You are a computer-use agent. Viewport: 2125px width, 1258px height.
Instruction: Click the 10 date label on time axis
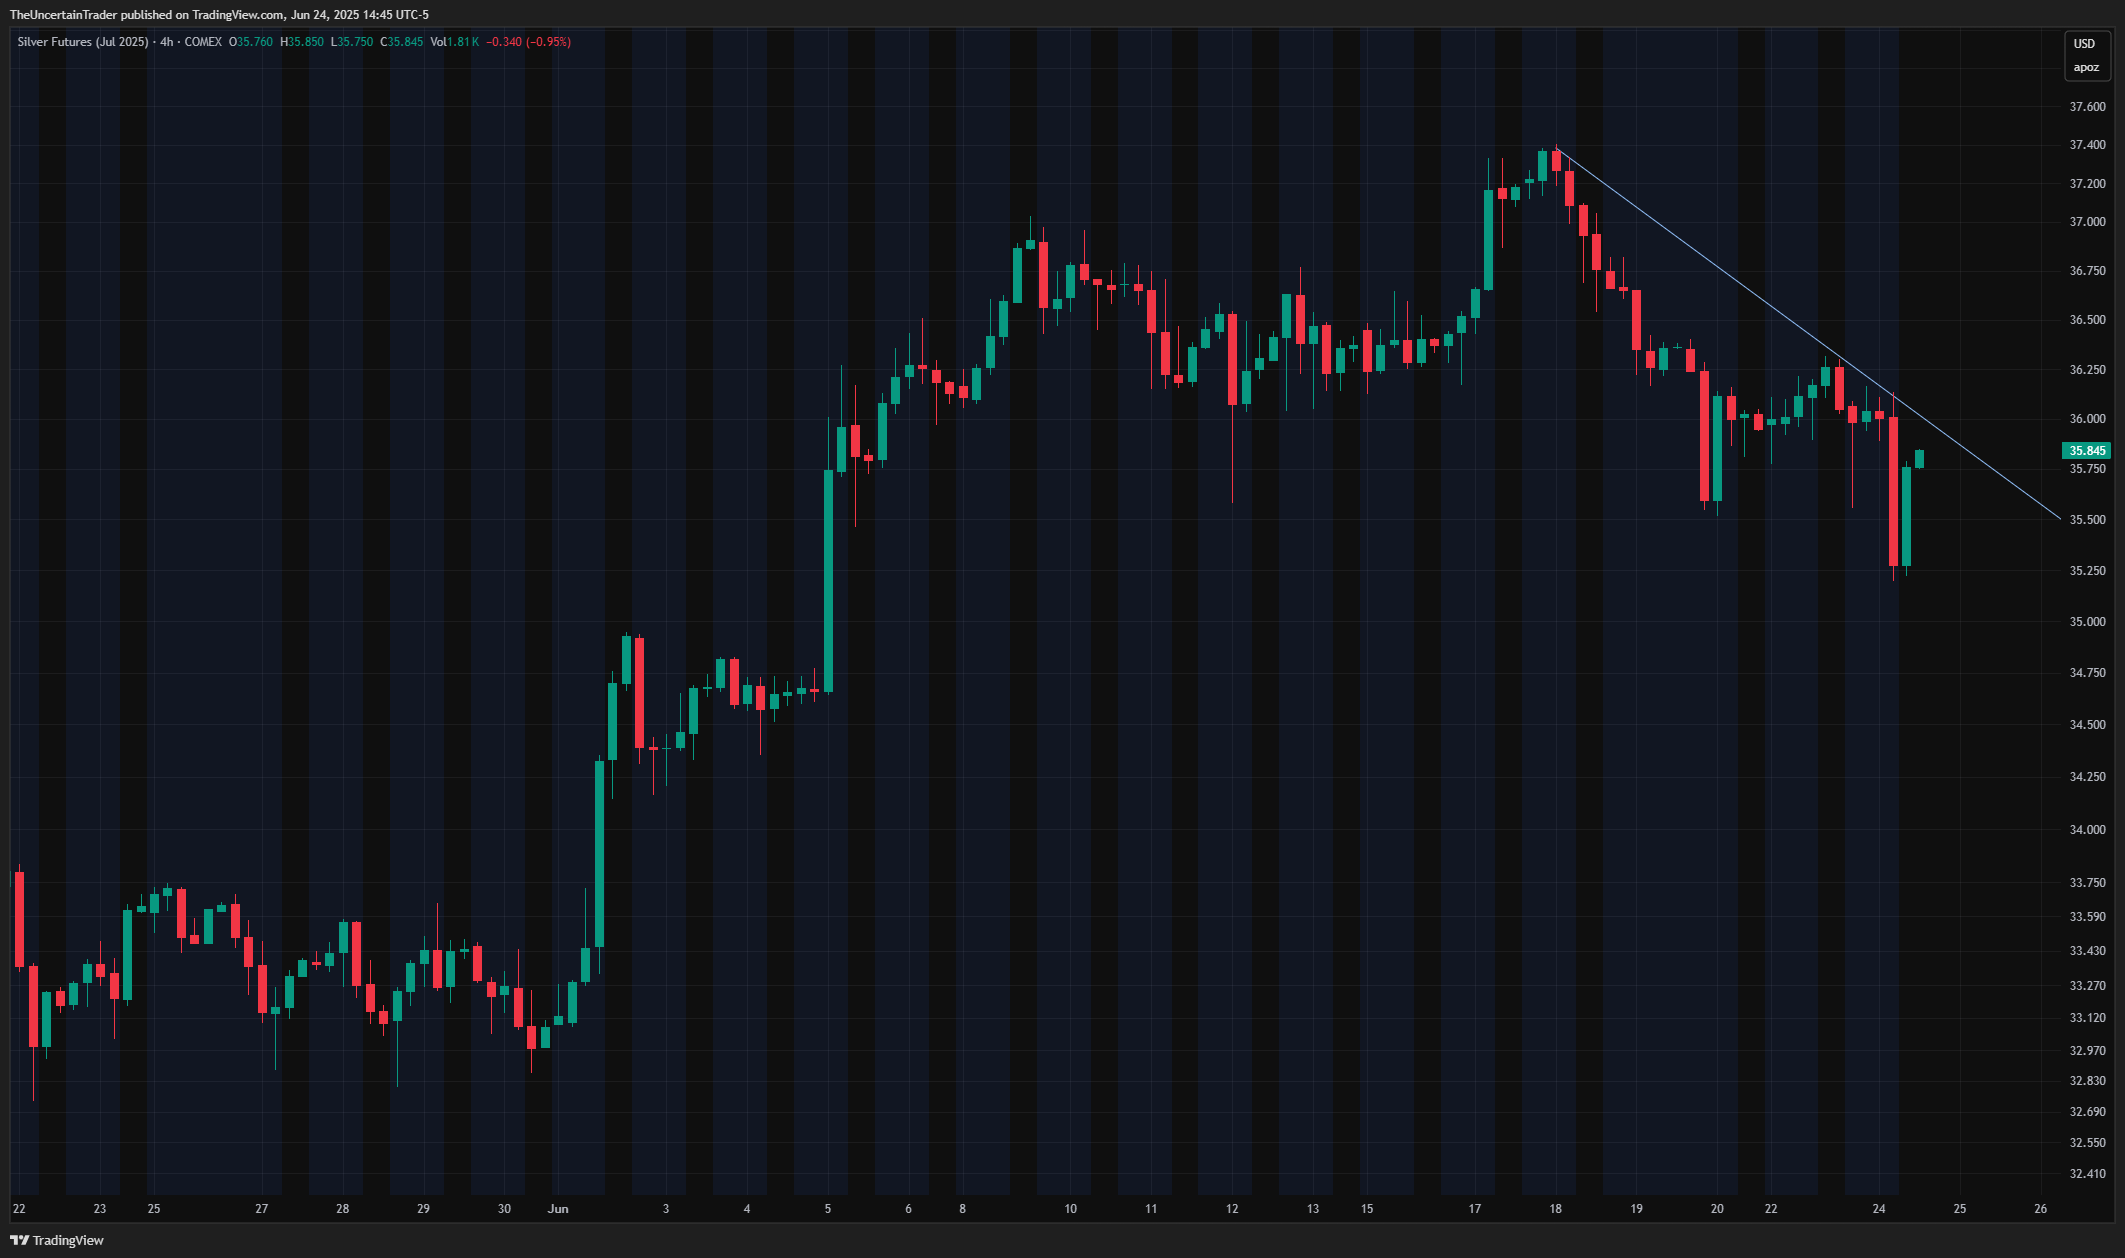(x=1070, y=1209)
